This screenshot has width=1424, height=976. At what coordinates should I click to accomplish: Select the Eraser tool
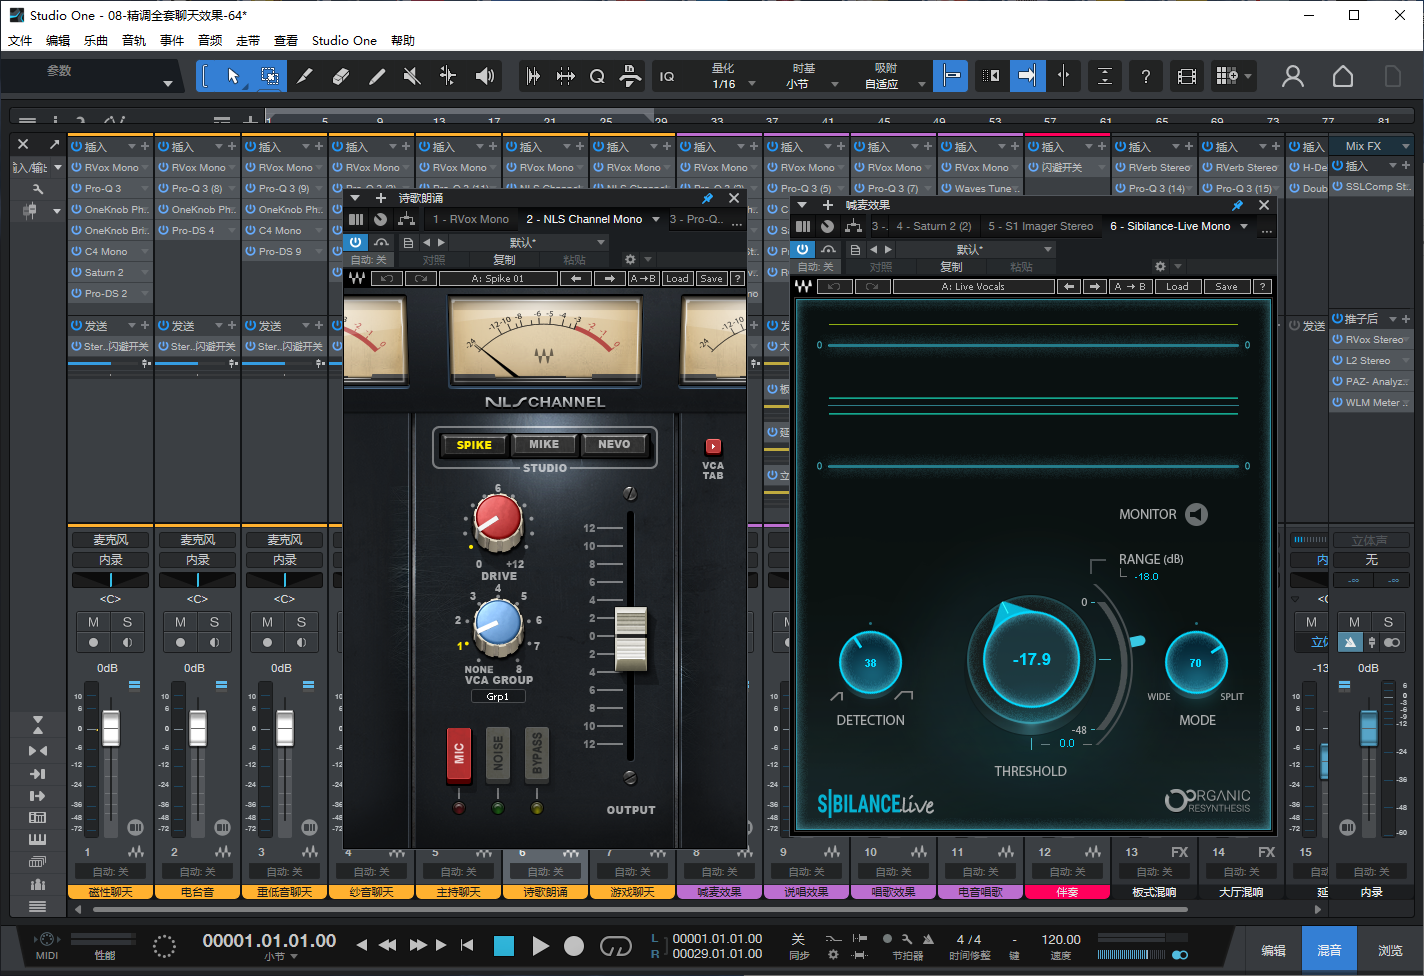pos(340,76)
